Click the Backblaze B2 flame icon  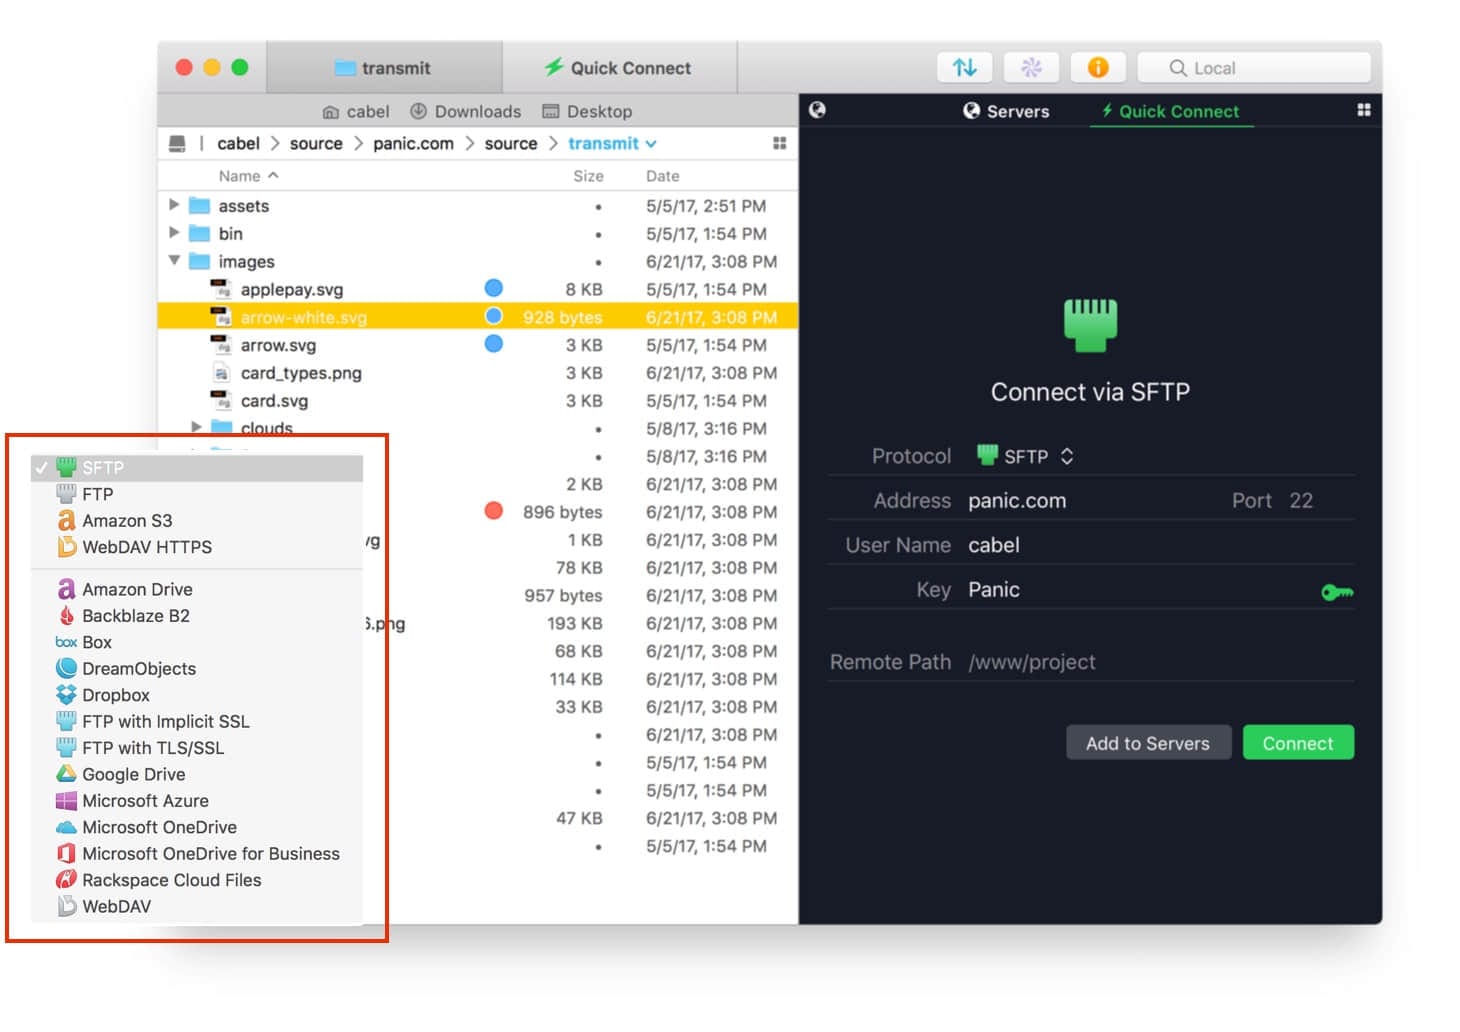click(x=66, y=615)
